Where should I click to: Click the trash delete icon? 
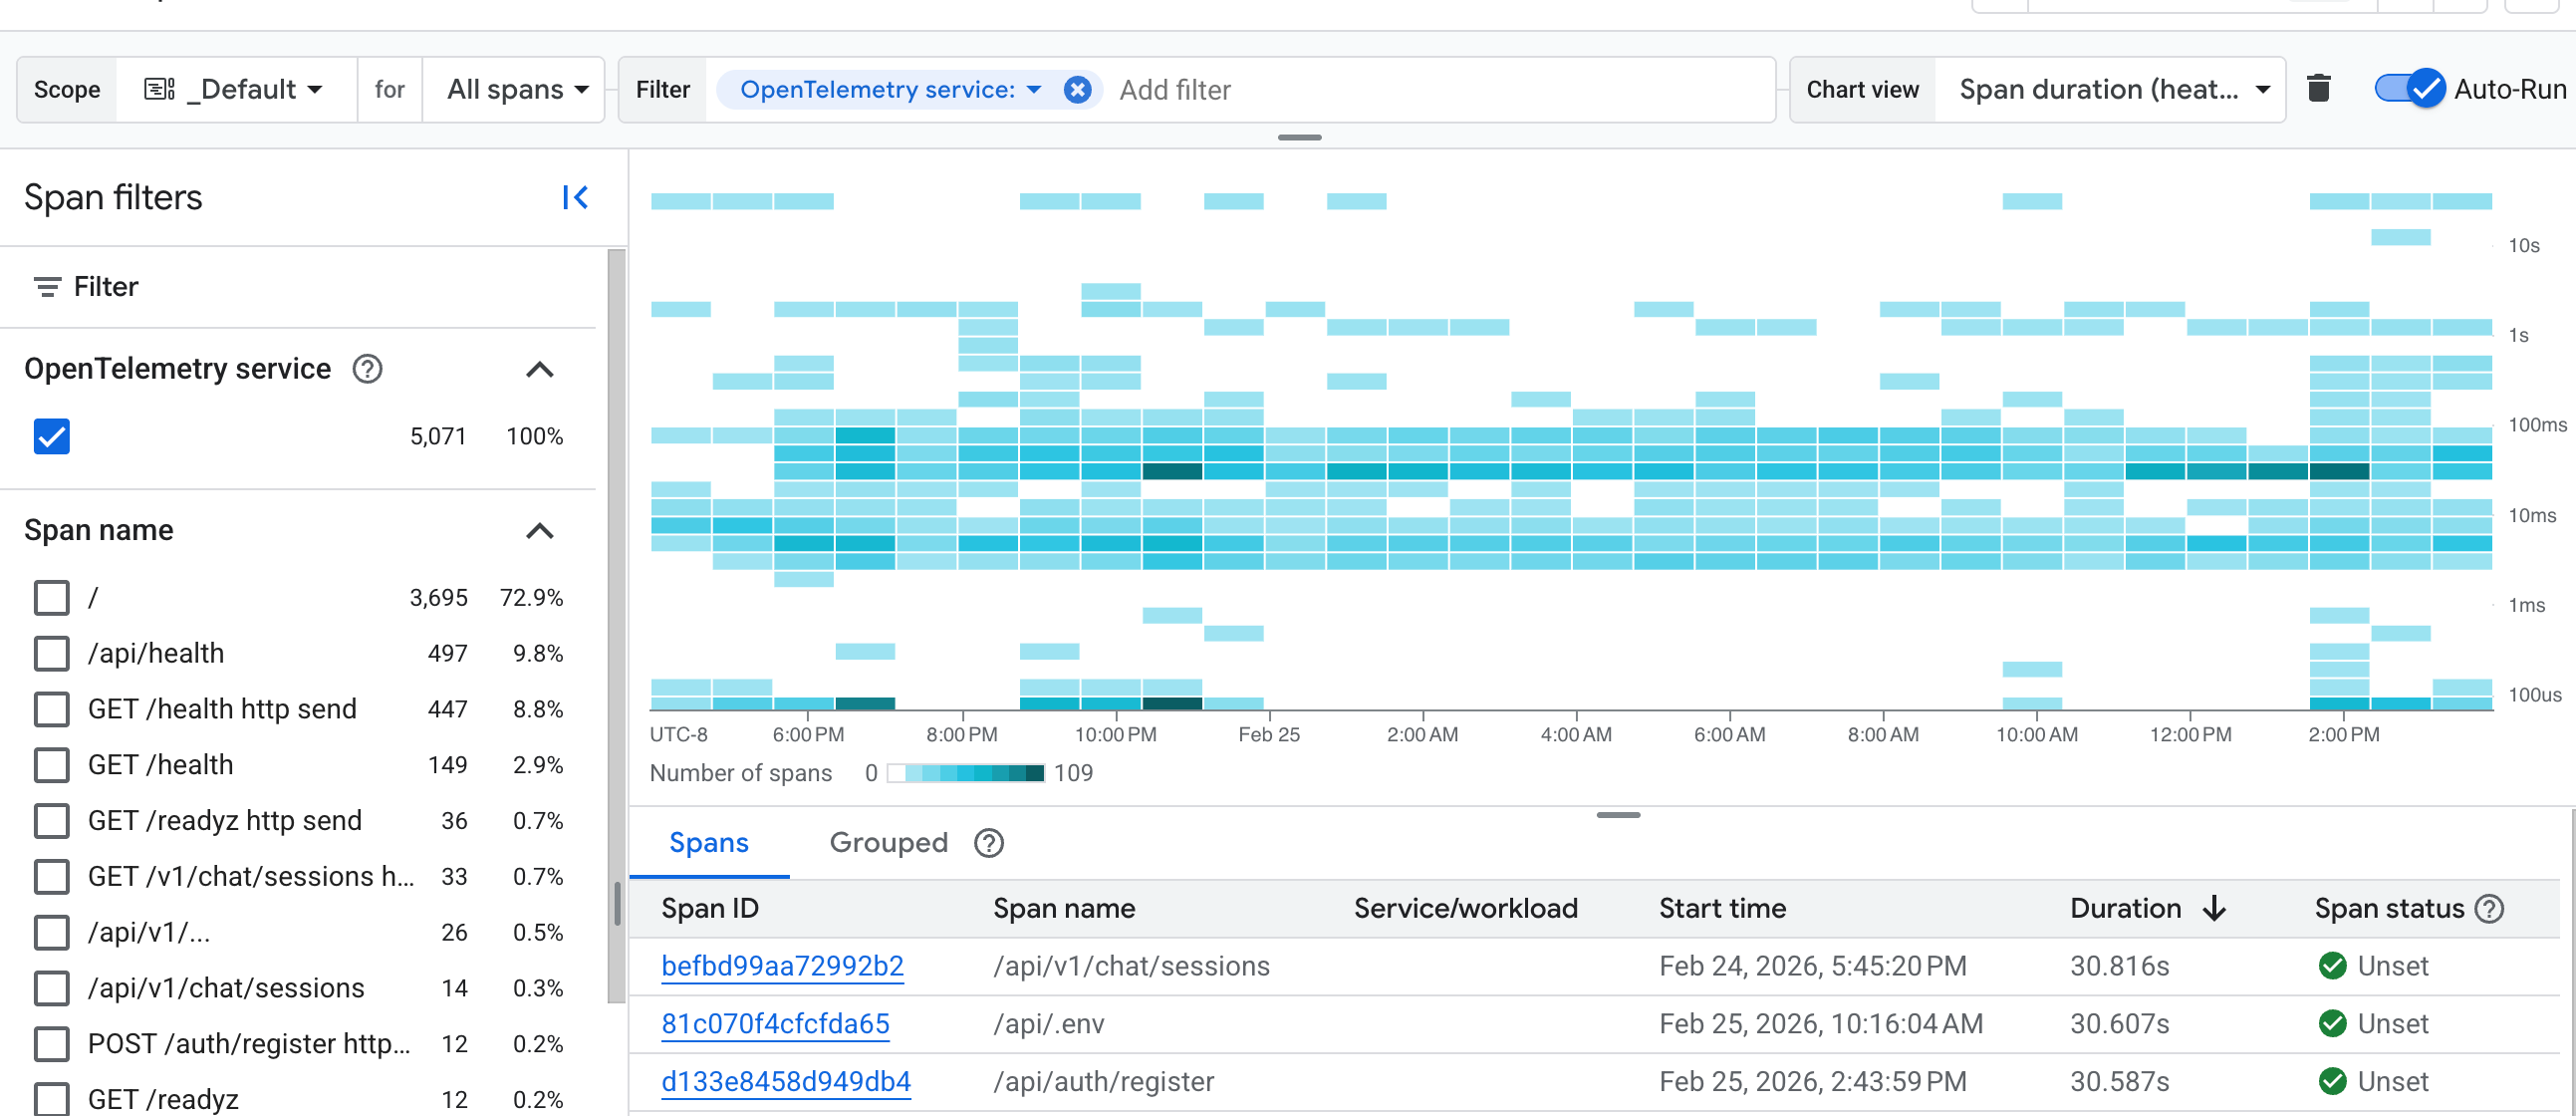tap(2318, 89)
